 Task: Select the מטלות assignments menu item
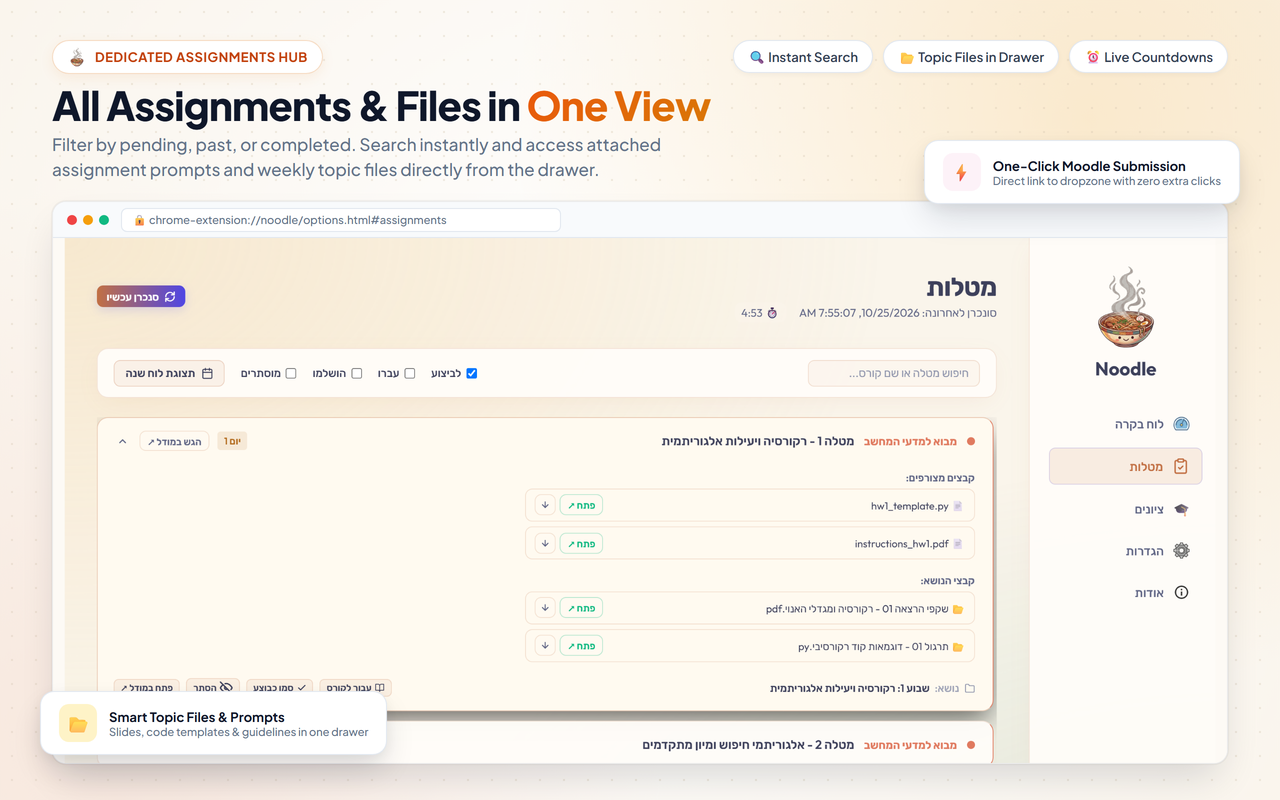tap(1125, 466)
